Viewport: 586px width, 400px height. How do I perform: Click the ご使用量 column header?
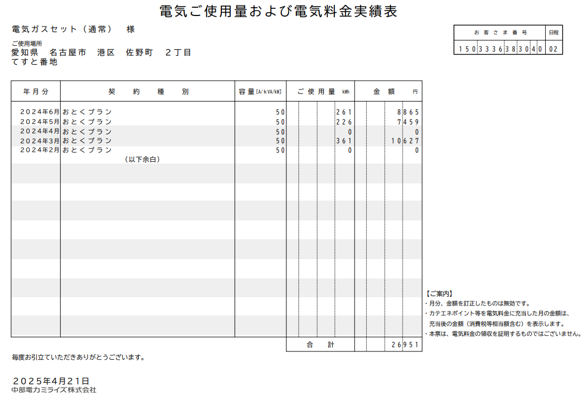[321, 91]
